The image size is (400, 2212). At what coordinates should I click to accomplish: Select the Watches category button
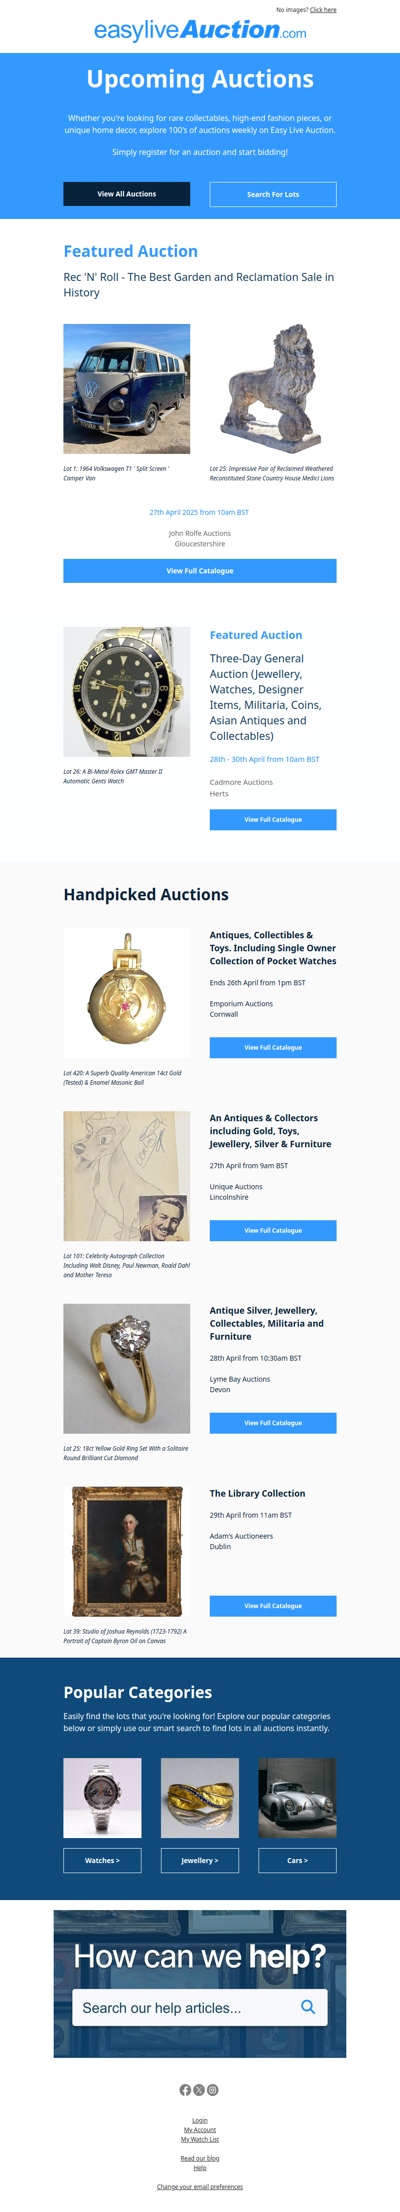[102, 1861]
